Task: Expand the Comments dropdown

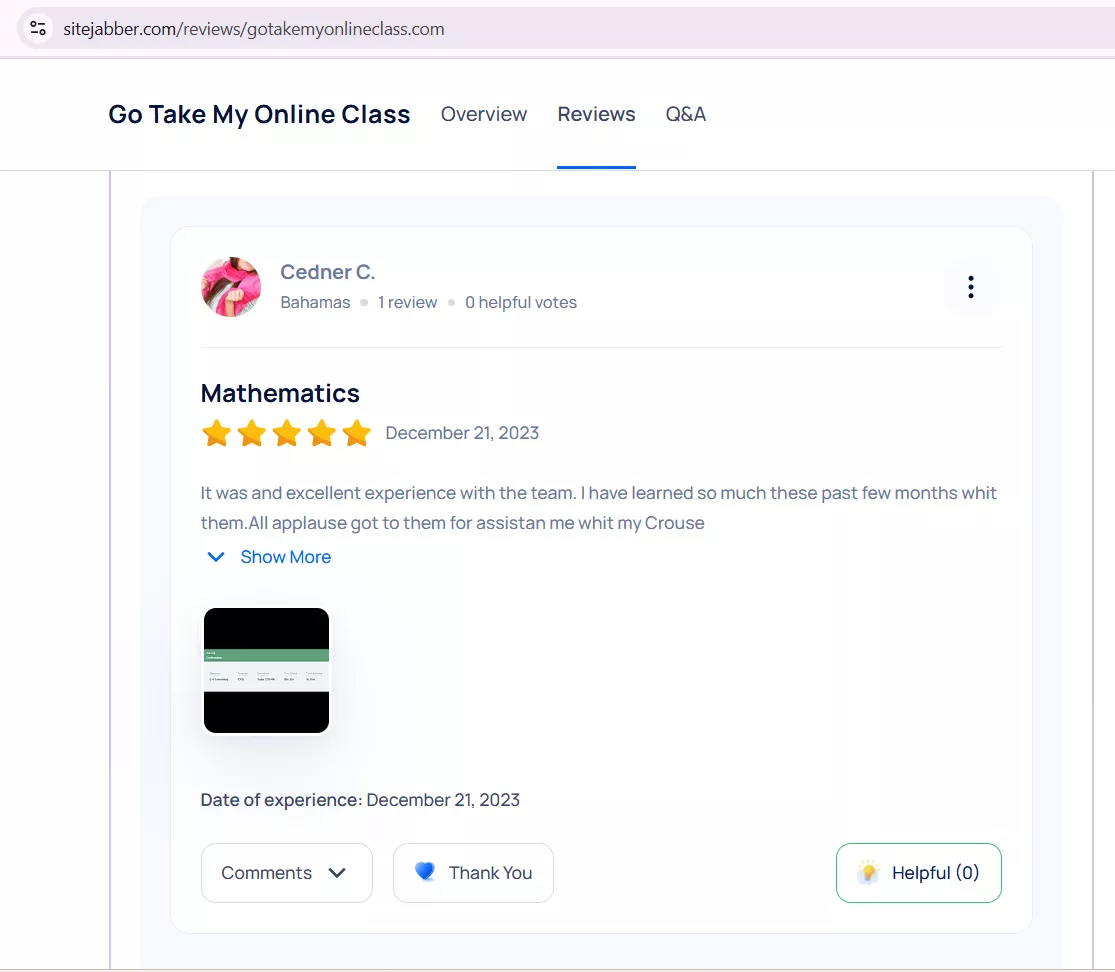Action: 286,872
